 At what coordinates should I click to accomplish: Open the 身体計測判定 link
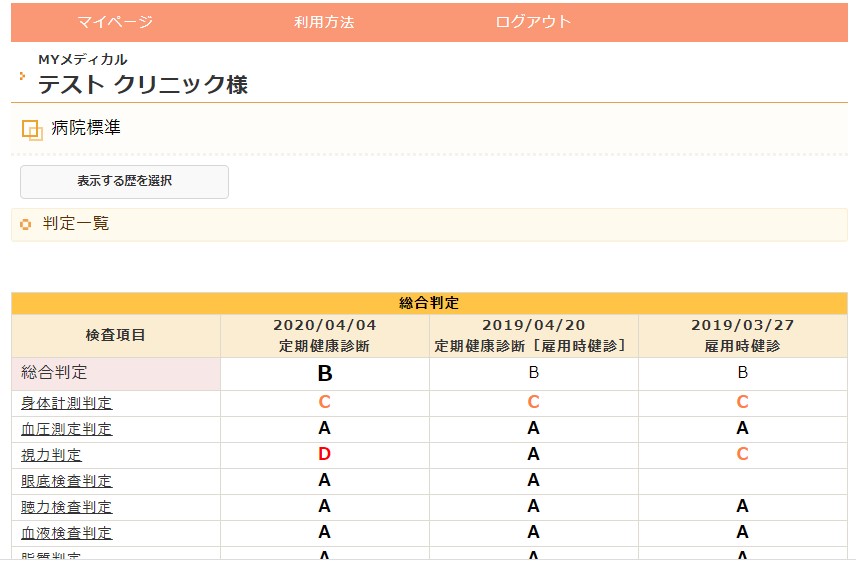[x=67, y=403]
